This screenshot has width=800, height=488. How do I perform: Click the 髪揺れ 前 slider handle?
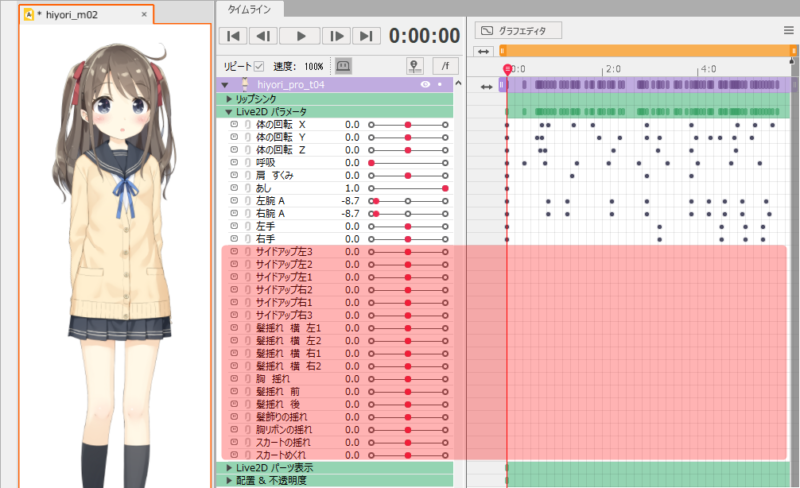[408, 392]
